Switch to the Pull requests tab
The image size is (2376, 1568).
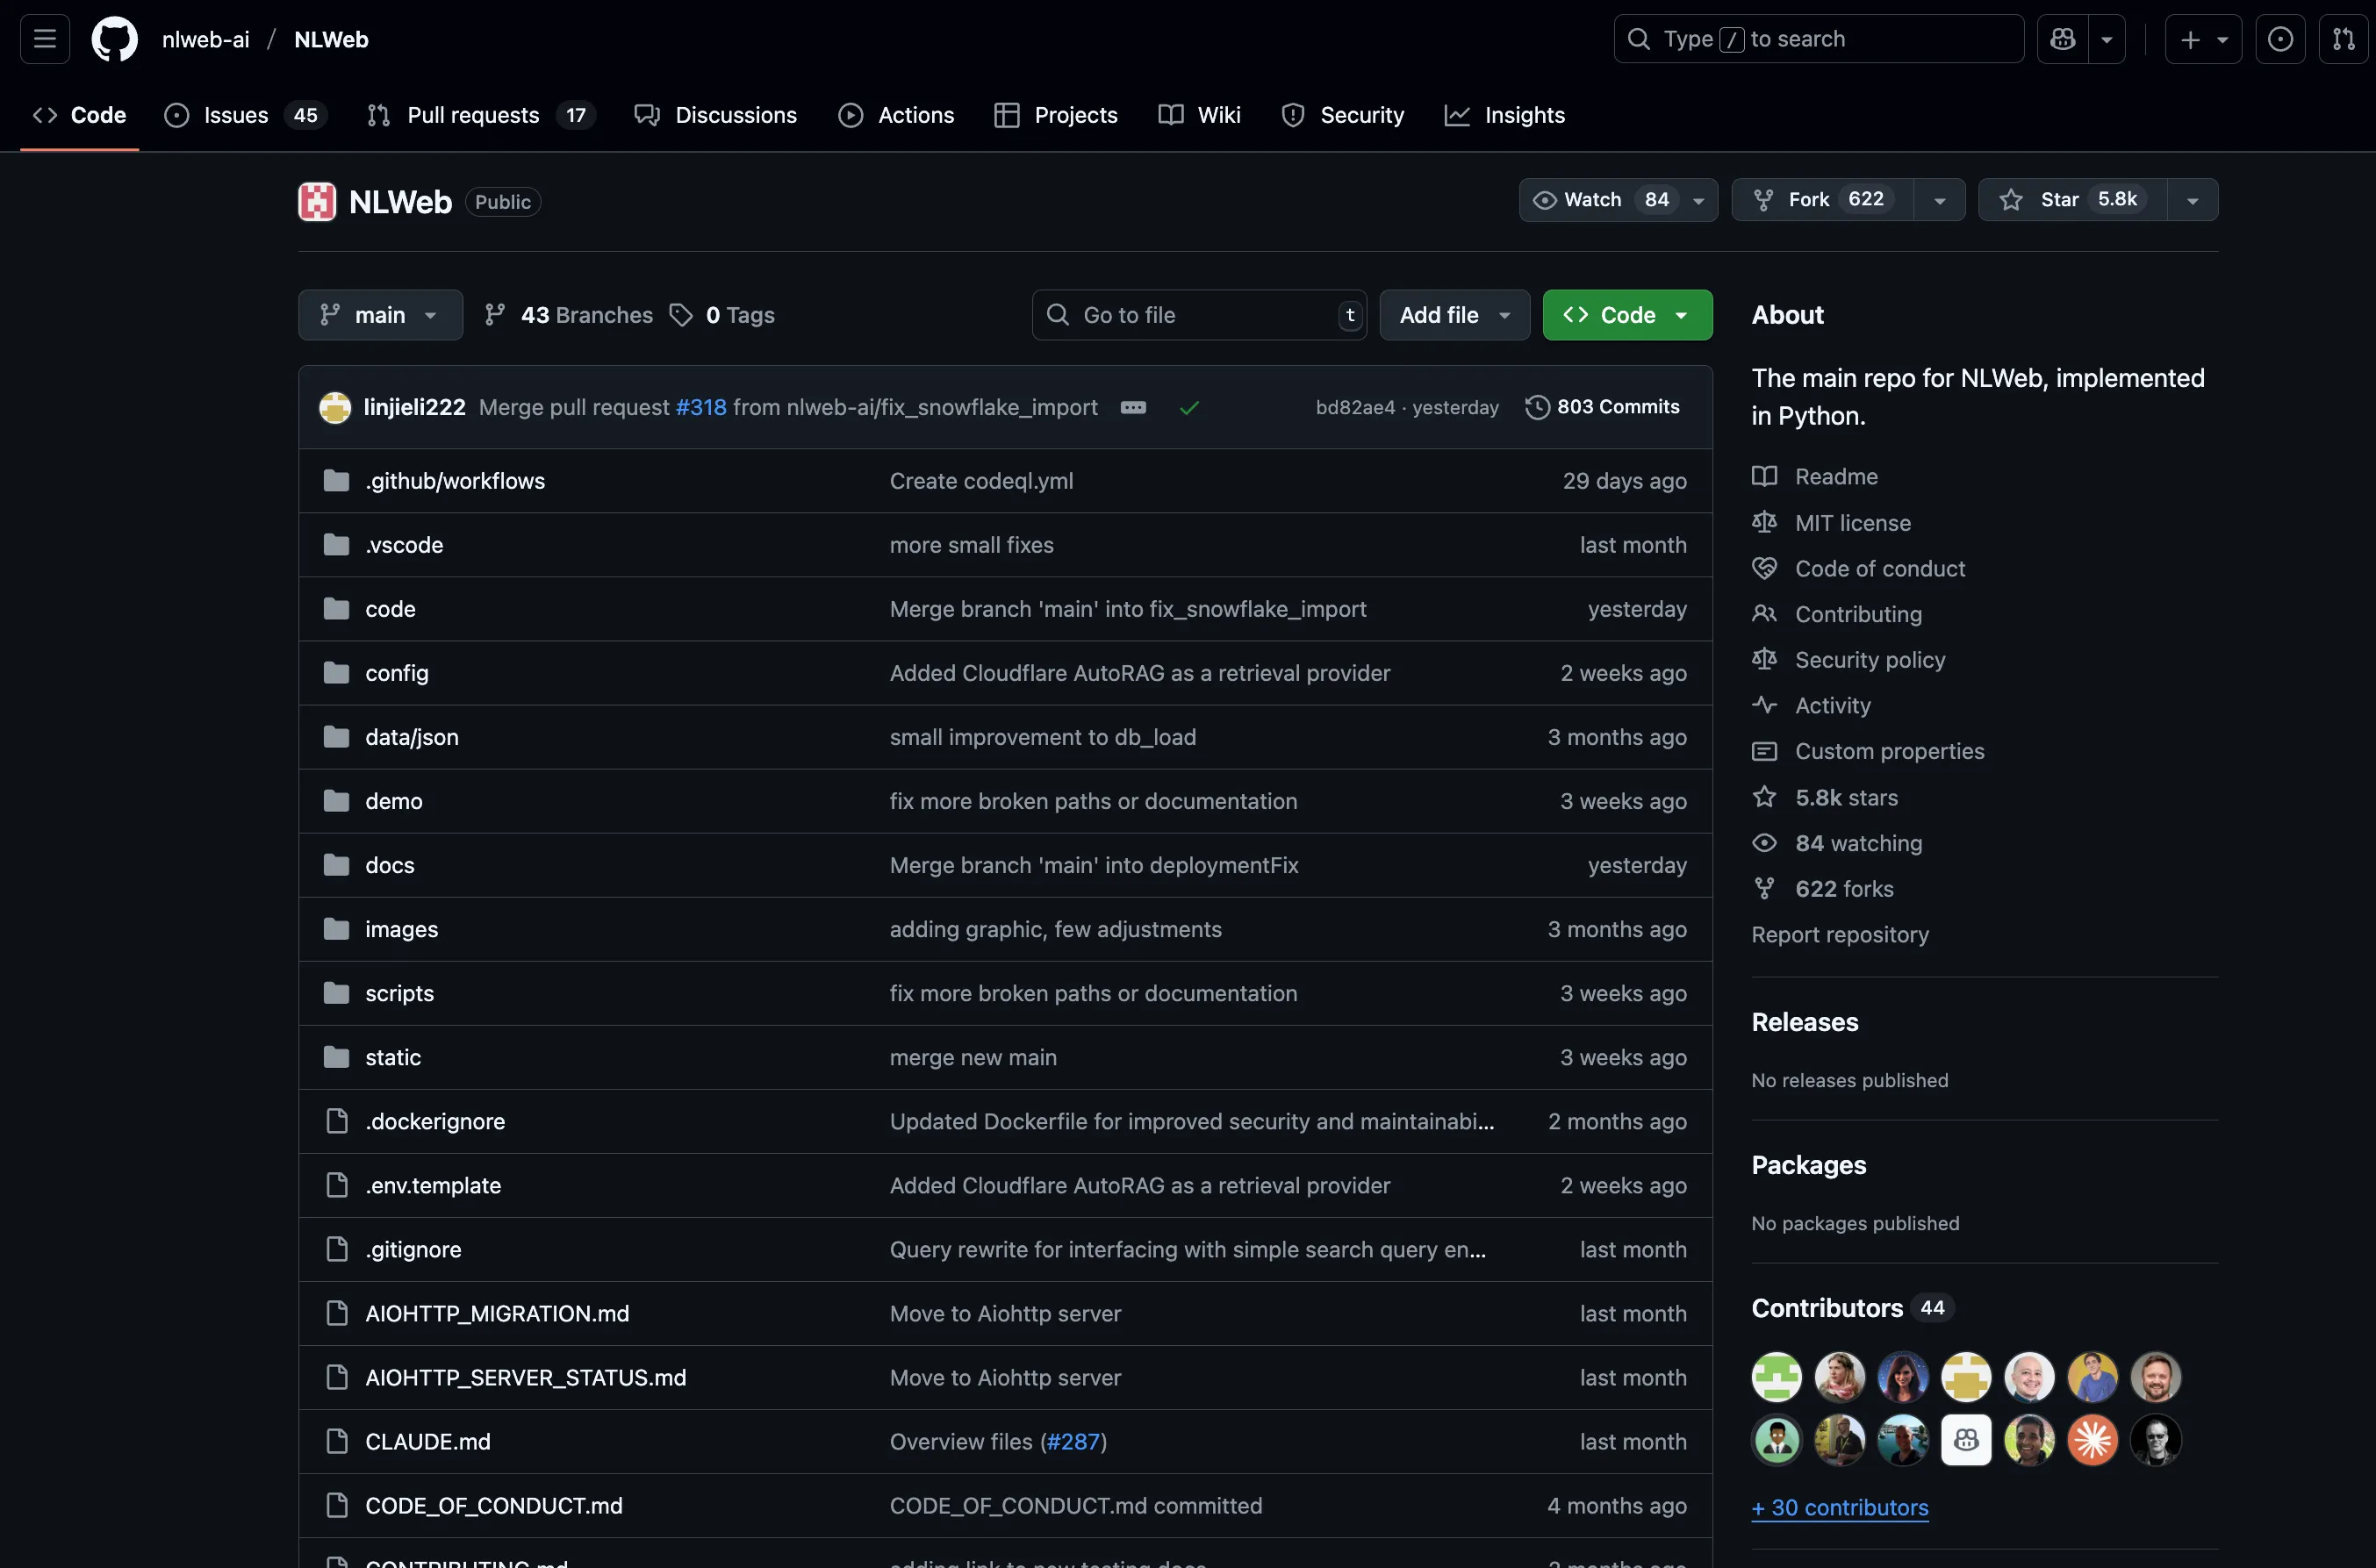481,115
